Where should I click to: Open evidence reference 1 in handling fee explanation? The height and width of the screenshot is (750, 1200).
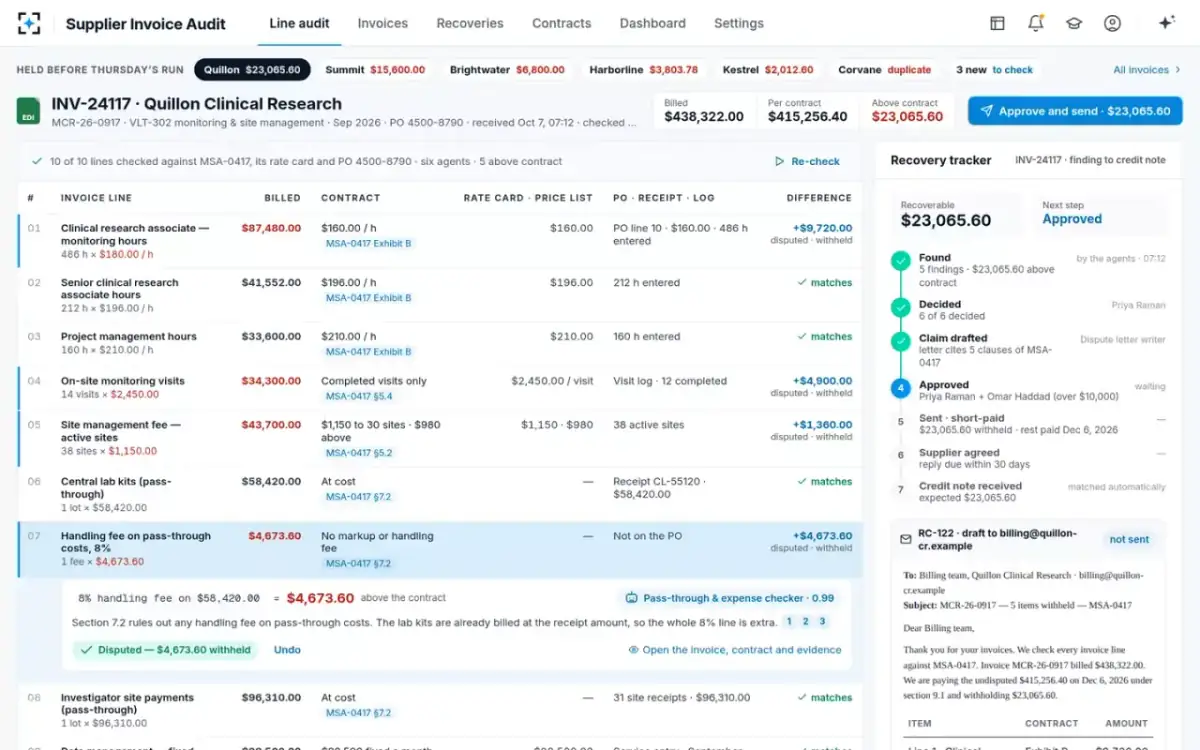pyautogui.click(x=789, y=622)
